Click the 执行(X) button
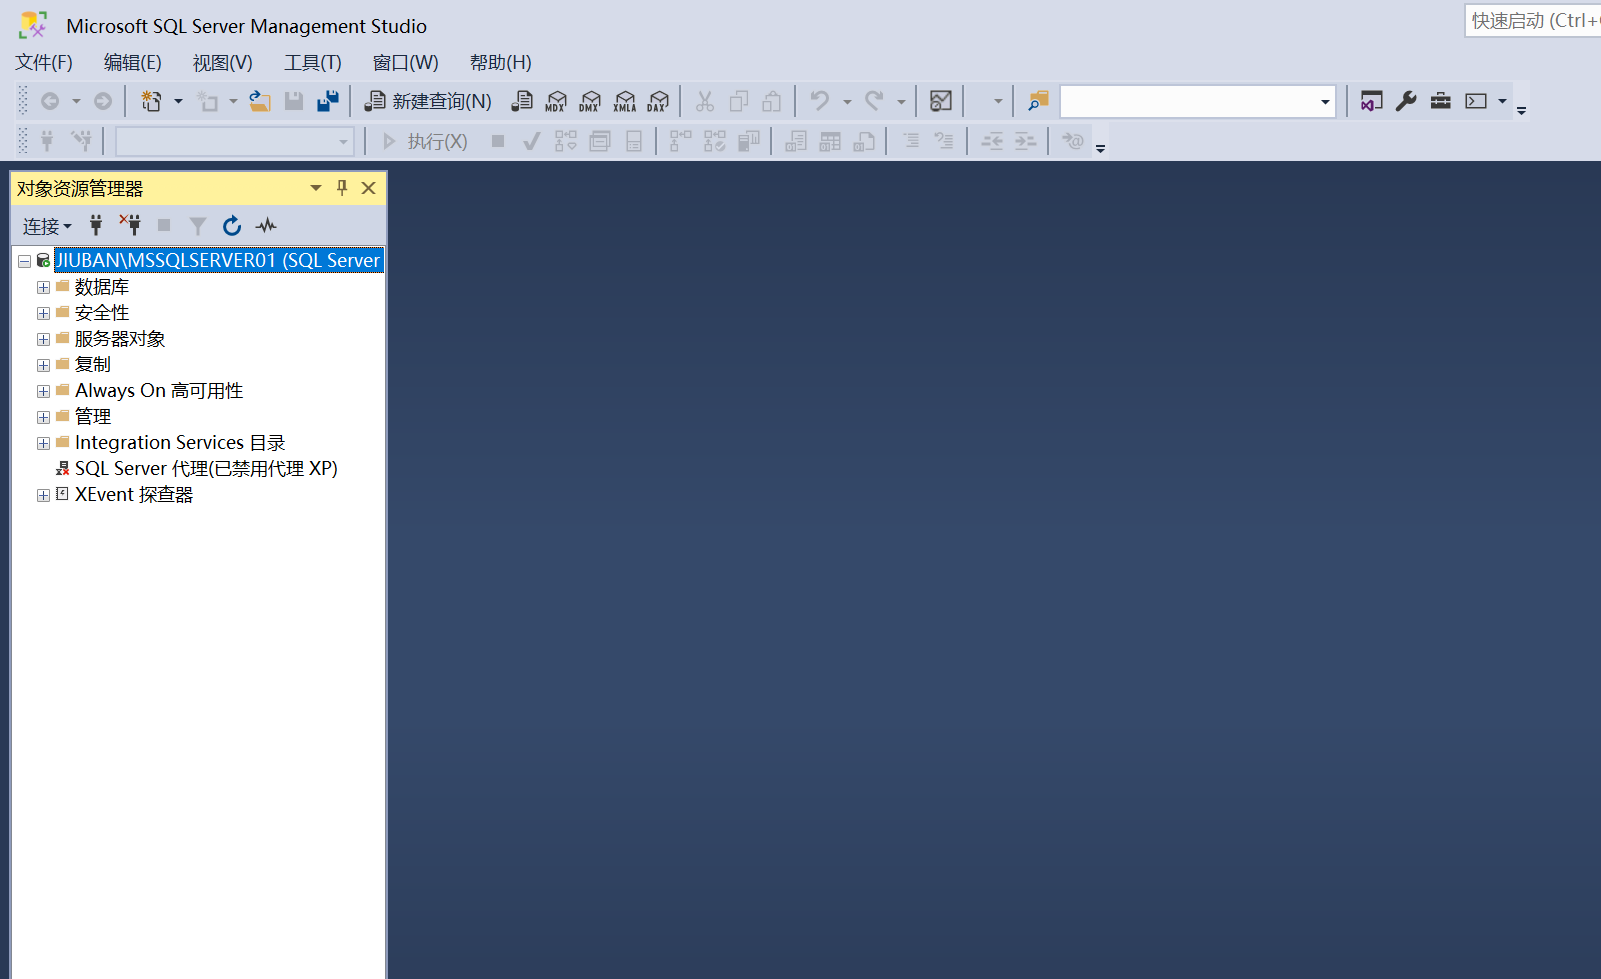The height and width of the screenshot is (979, 1601). 425,142
